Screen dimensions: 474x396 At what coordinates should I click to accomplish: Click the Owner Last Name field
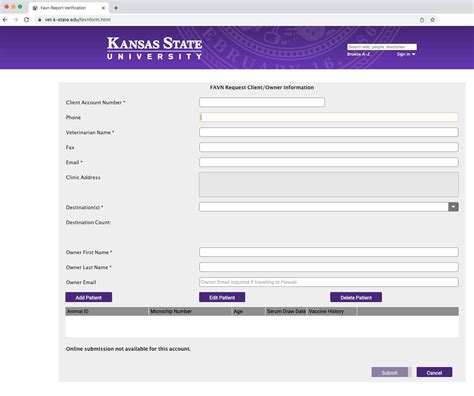[x=329, y=267]
